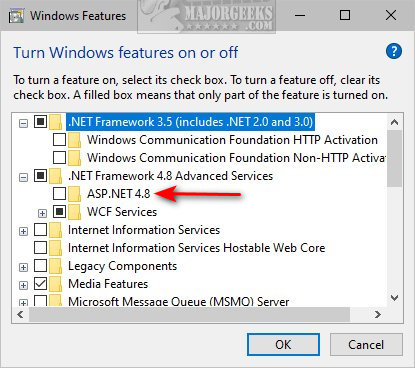Click the folder icon beside Internet Information Services
The height and width of the screenshot is (368, 415).
56,230
